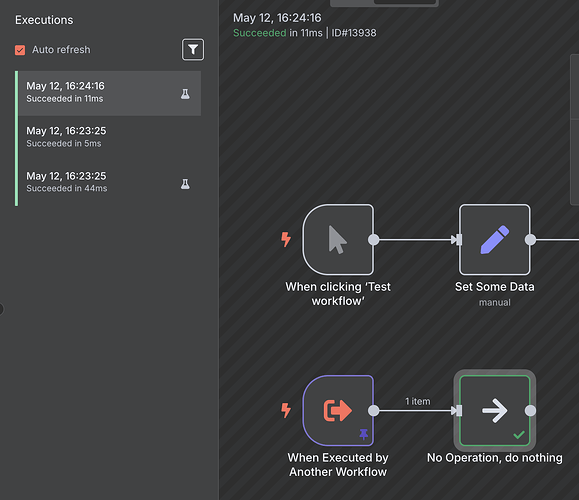The image size is (579, 500).
Task: Click the Executions panel heading
Action: (x=44, y=20)
